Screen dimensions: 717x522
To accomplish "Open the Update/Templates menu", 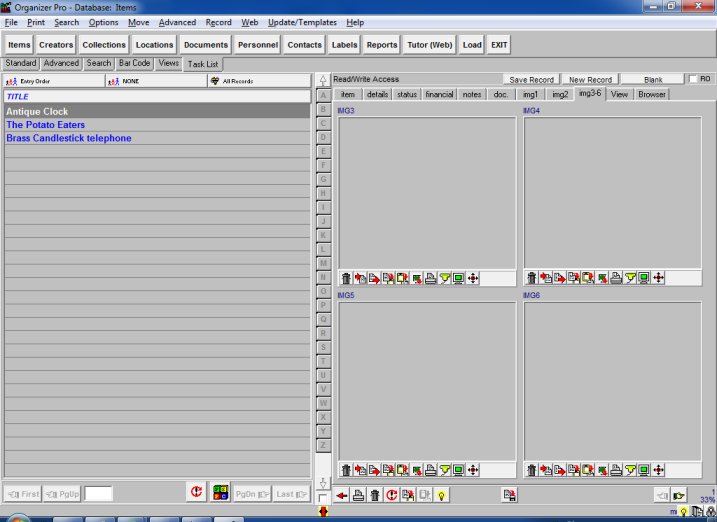I will point(302,22).
